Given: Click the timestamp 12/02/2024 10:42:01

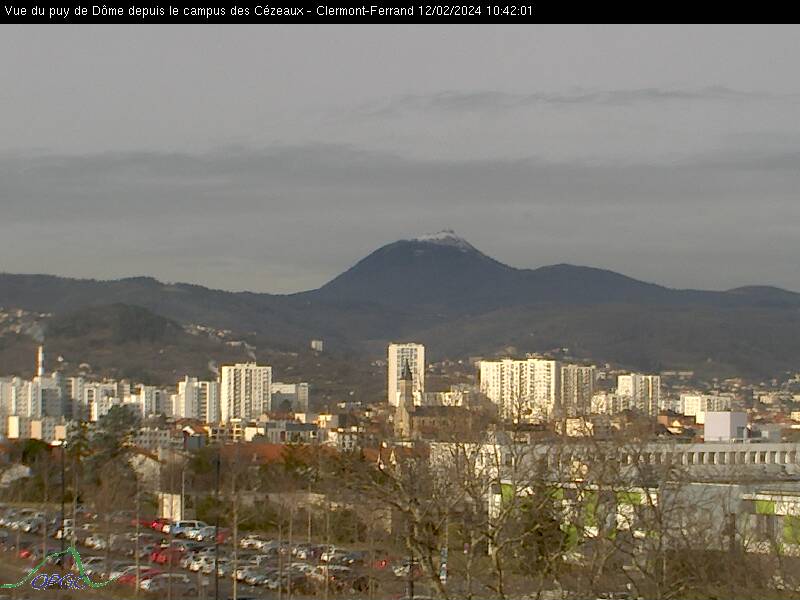Looking at the screenshot, I should point(476,11).
